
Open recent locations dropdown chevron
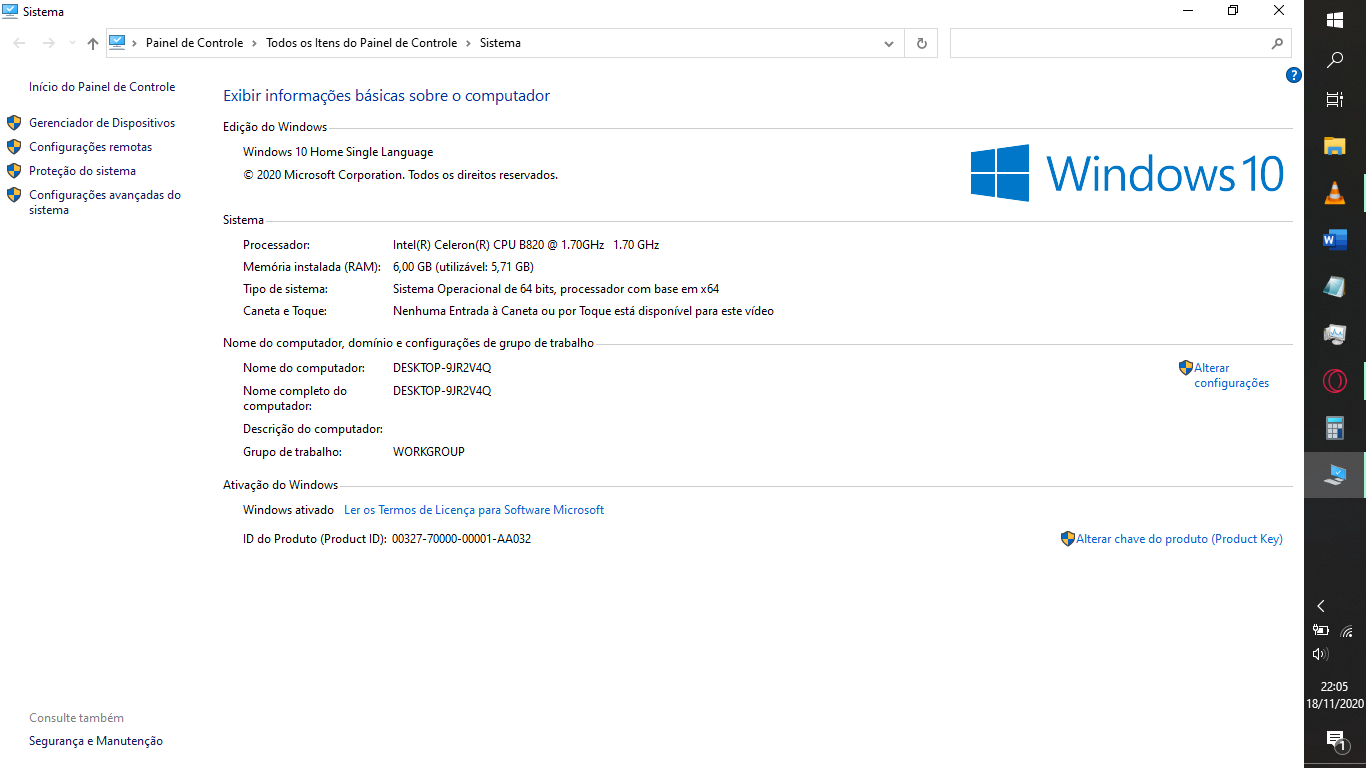tap(72, 43)
